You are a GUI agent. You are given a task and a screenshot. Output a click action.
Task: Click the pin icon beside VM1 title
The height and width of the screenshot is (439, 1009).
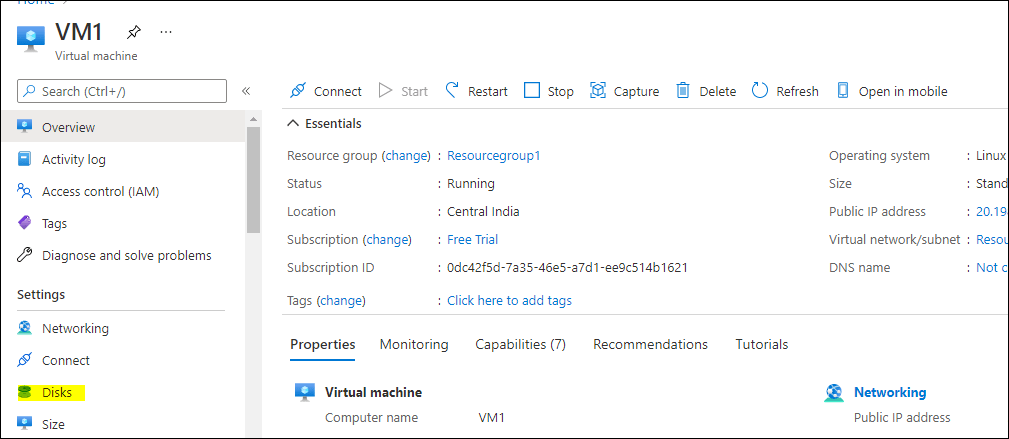133,32
